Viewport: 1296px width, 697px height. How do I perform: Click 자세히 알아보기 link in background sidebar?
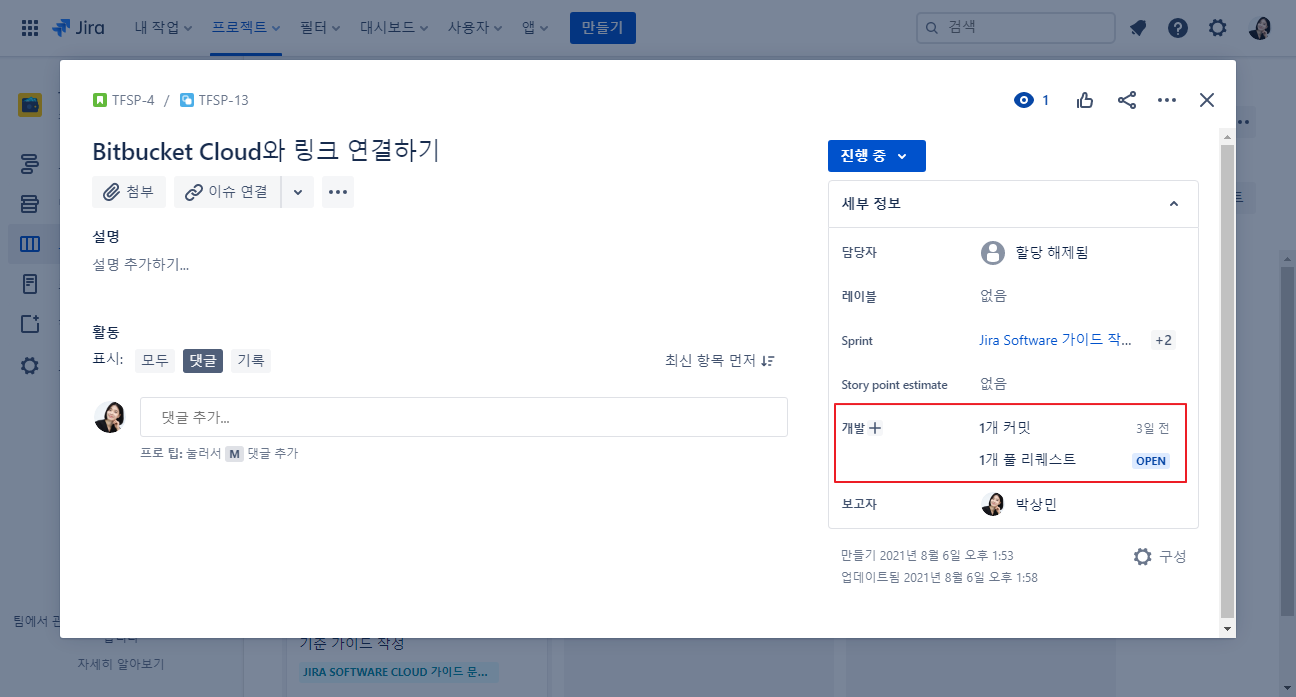[x=121, y=664]
